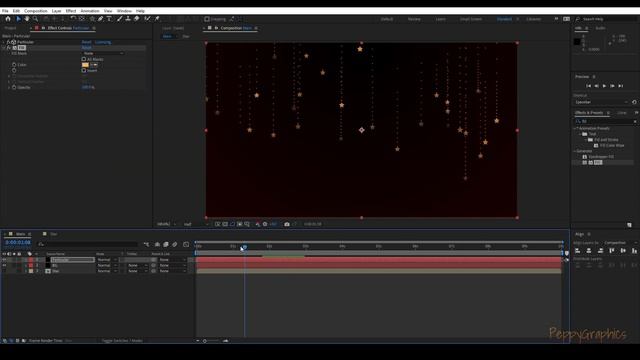This screenshot has height=360, width=640.
Task: Select the Type text tool
Action: [x=109, y=19]
